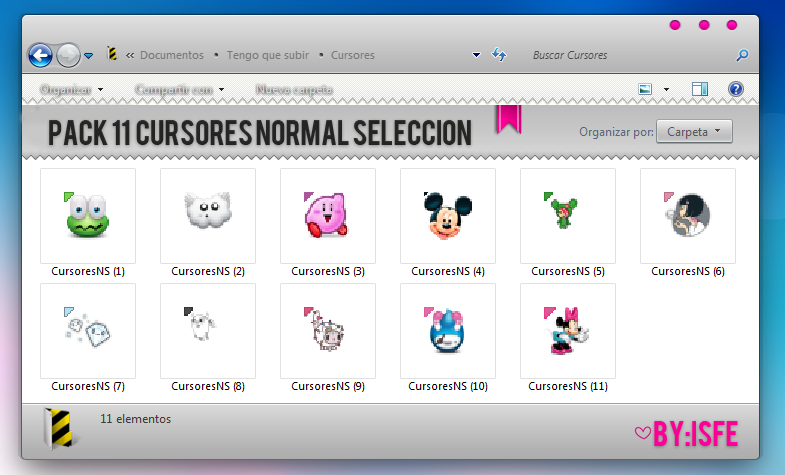Open the Organizar menu
This screenshot has height=475, width=785.
point(71,90)
